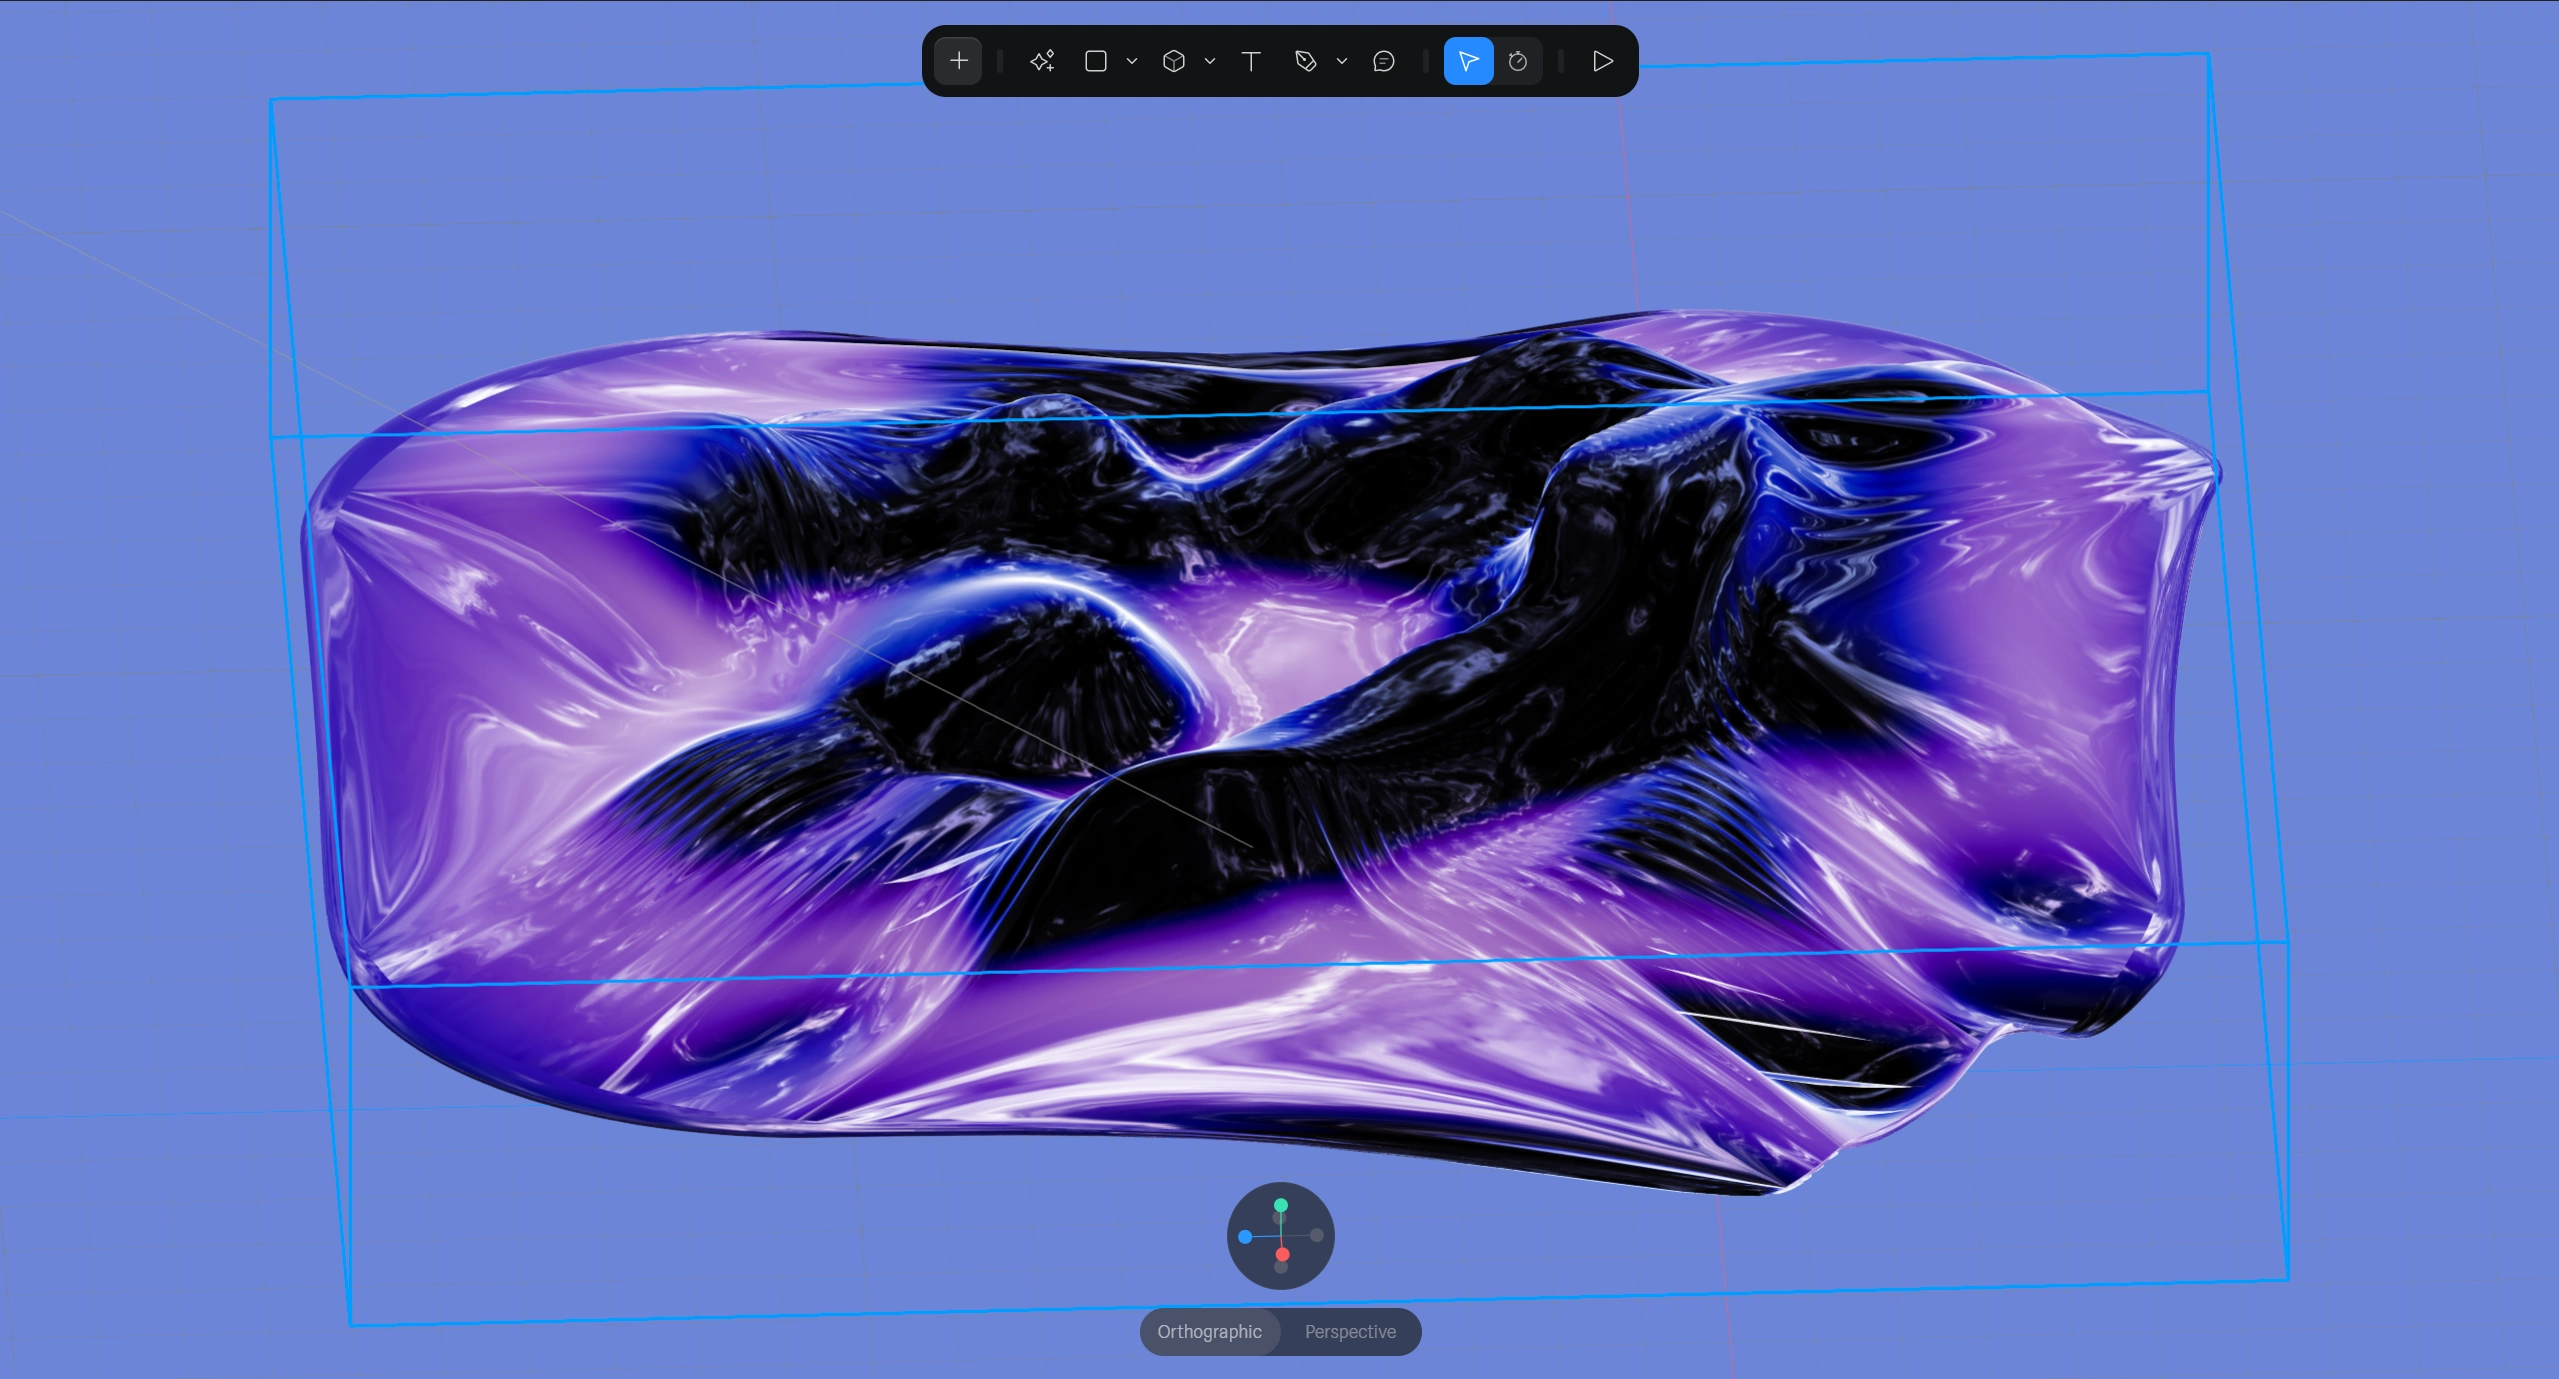Open the pen tool variants dropdown
Image resolution: width=2559 pixels, height=1379 pixels.
1343,61
